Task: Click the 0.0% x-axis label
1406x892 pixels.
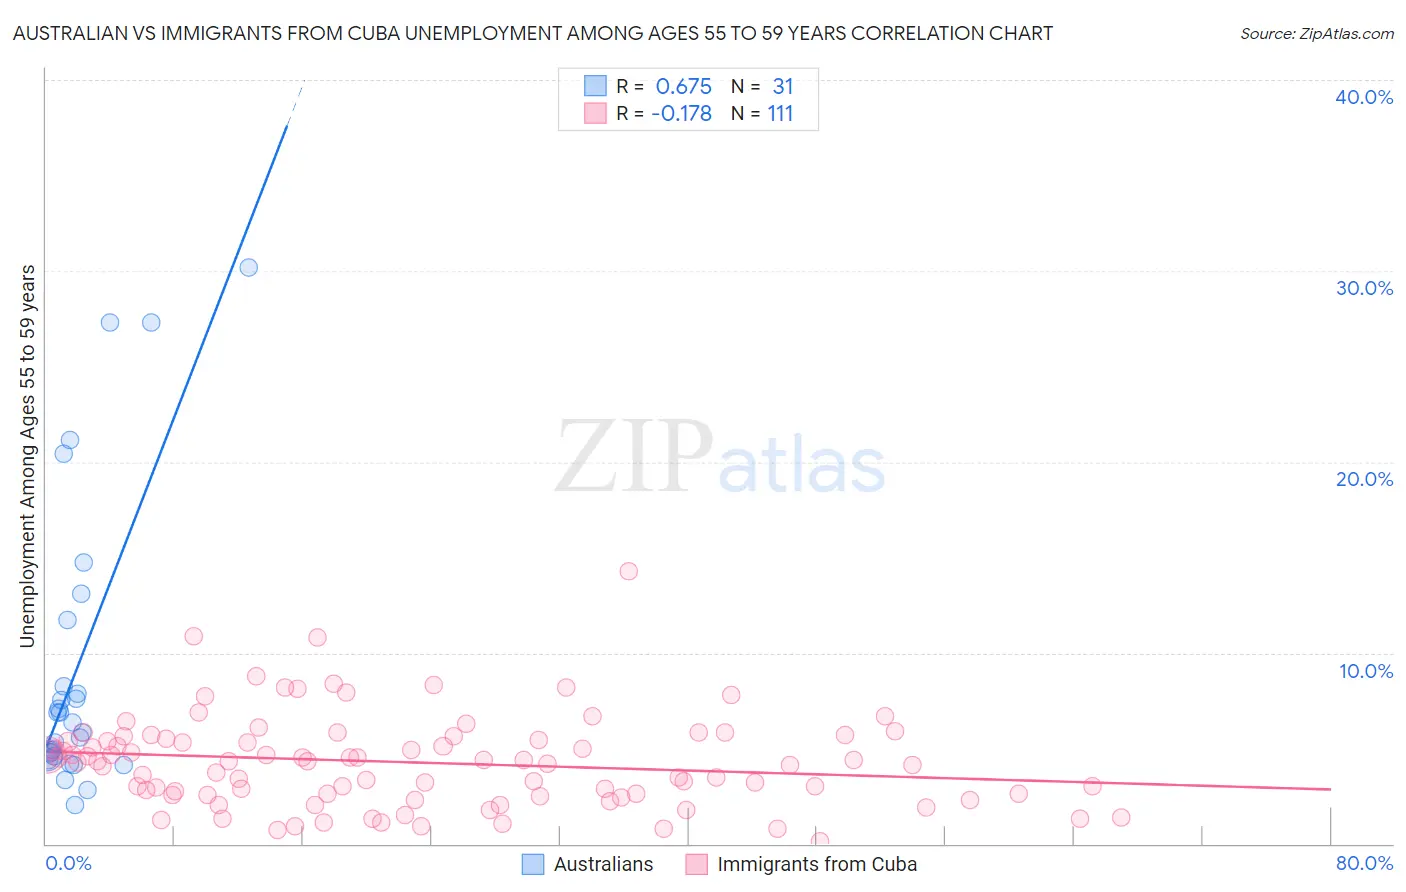Action: (x=68, y=863)
